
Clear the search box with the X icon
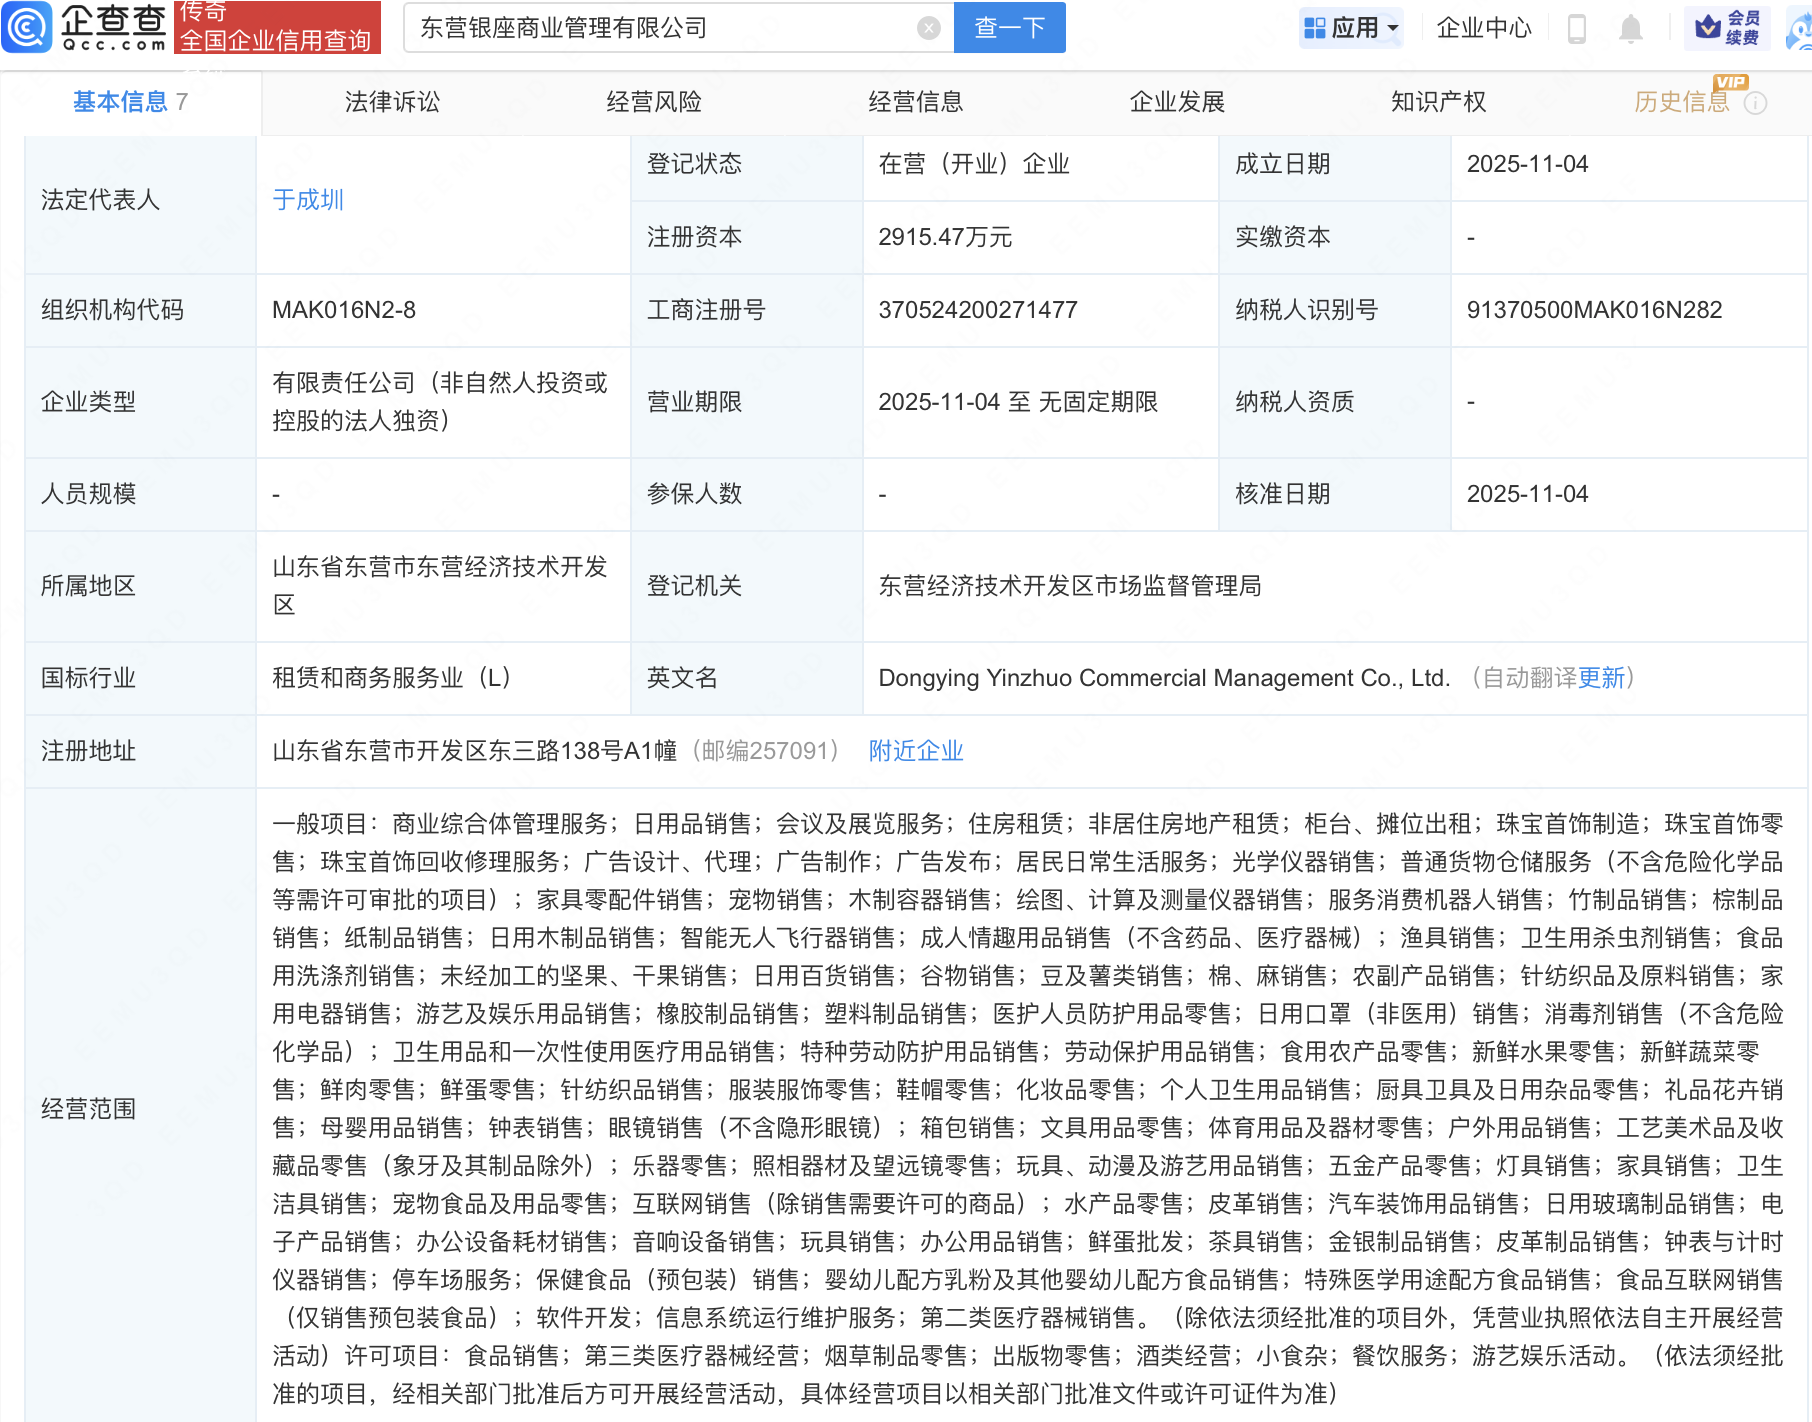tap(928, 28)
